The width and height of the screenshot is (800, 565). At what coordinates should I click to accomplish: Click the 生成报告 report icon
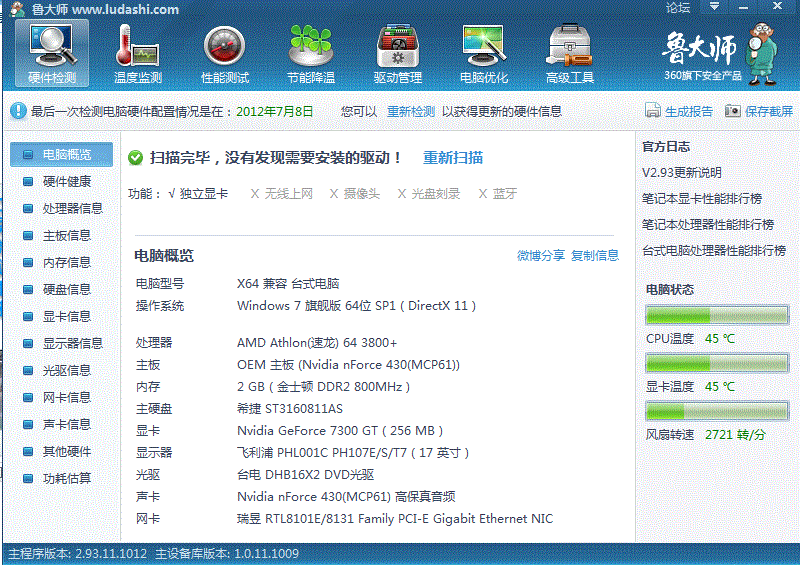(x=653, y=110)
